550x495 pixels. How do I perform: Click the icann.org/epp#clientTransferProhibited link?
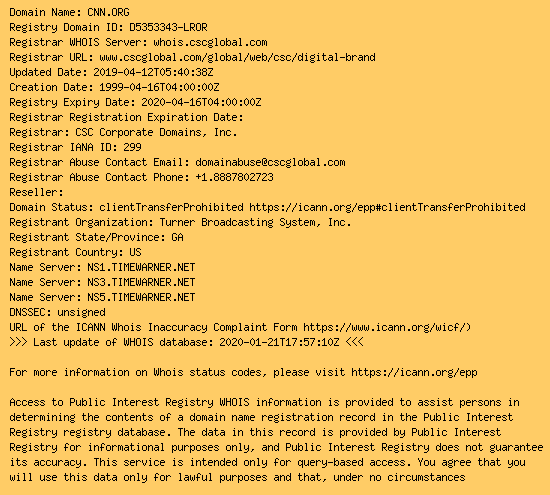pyautogui.click(x=387, y=207)
